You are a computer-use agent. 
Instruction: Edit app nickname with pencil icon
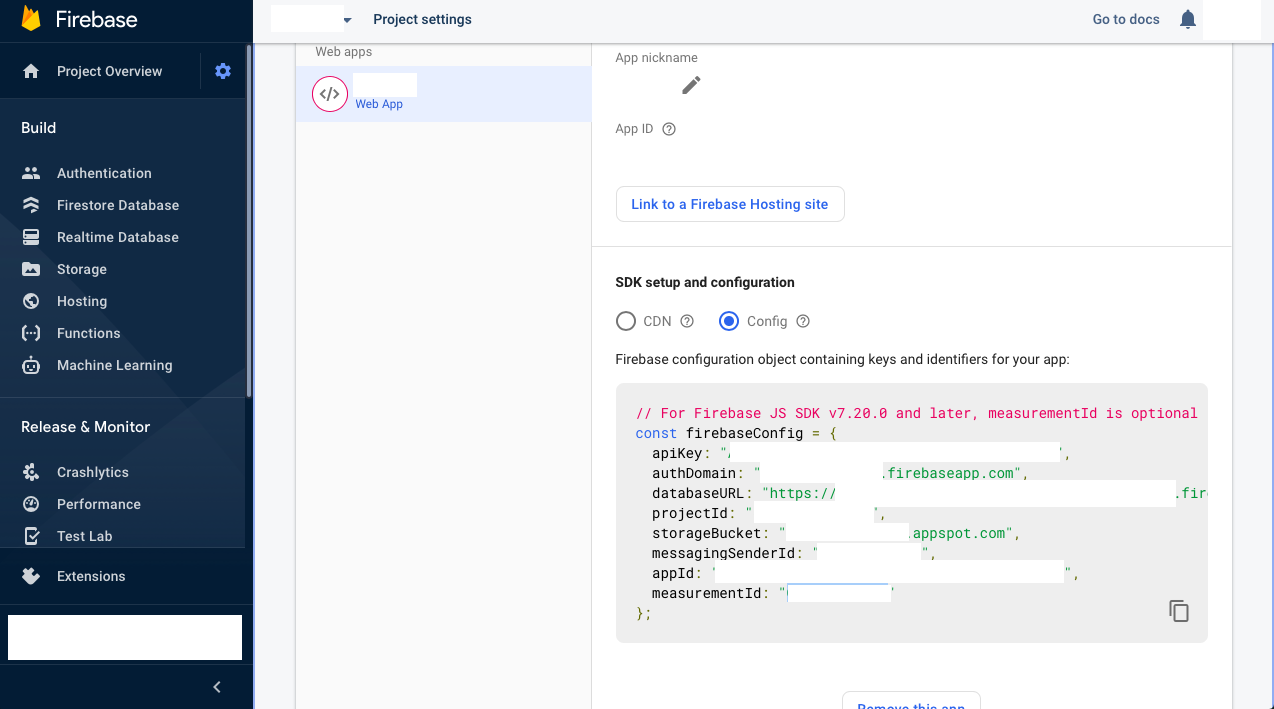tap(691, 85)
